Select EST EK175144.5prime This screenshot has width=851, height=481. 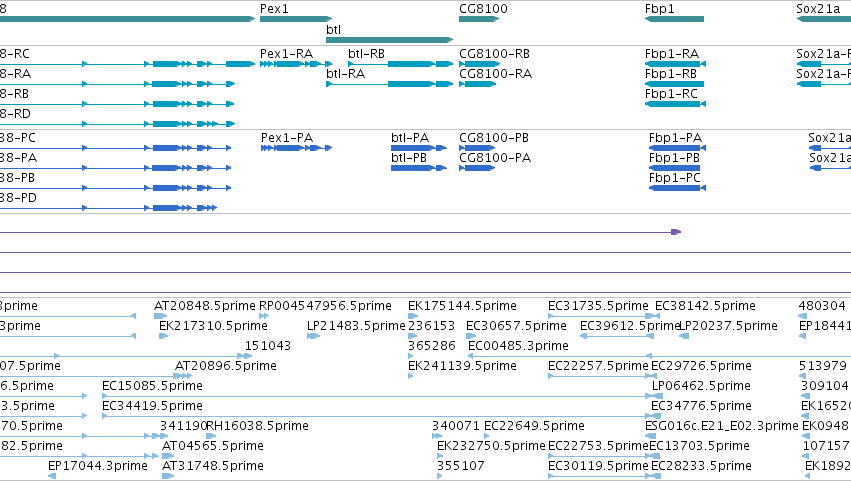pos(462,306)
